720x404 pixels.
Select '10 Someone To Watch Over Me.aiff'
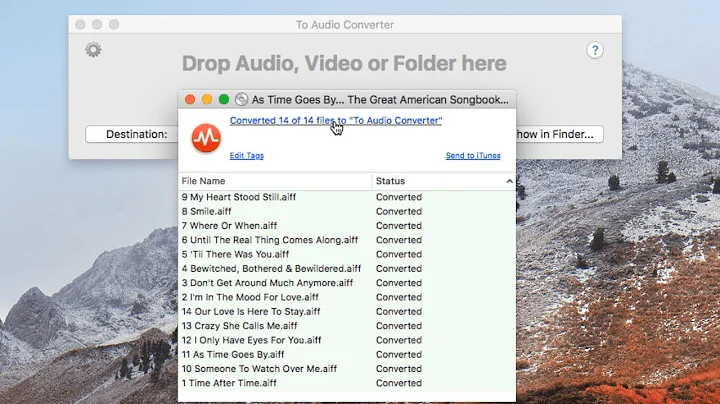[347, 369]
